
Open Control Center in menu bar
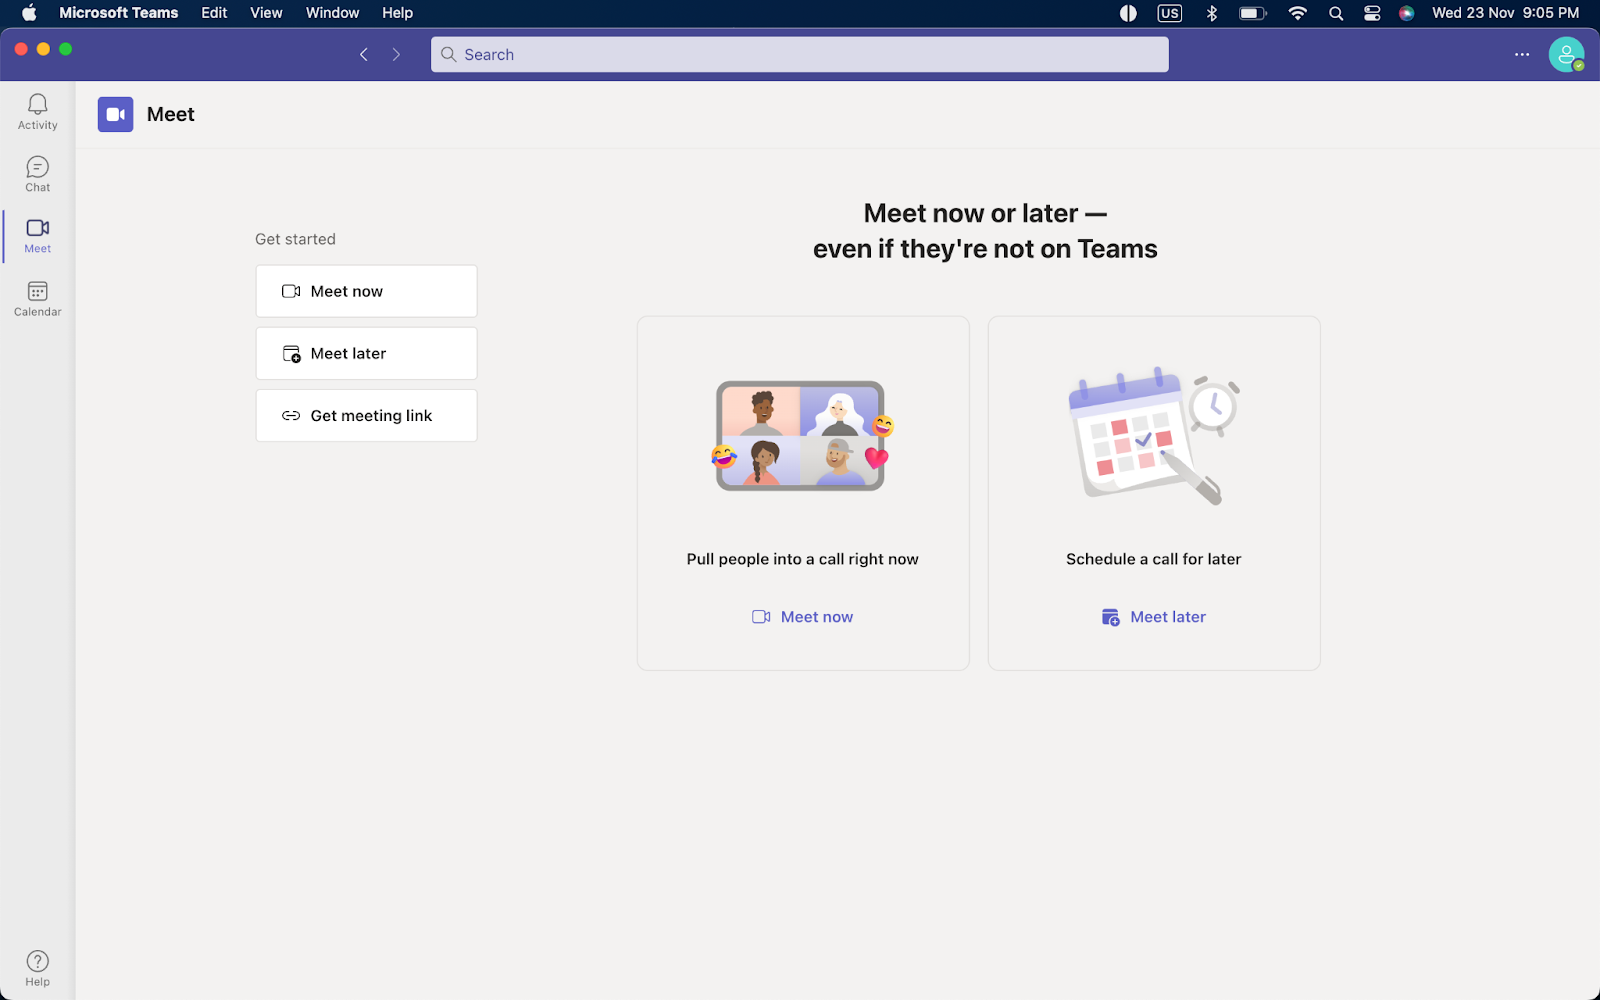(1372, 13)
